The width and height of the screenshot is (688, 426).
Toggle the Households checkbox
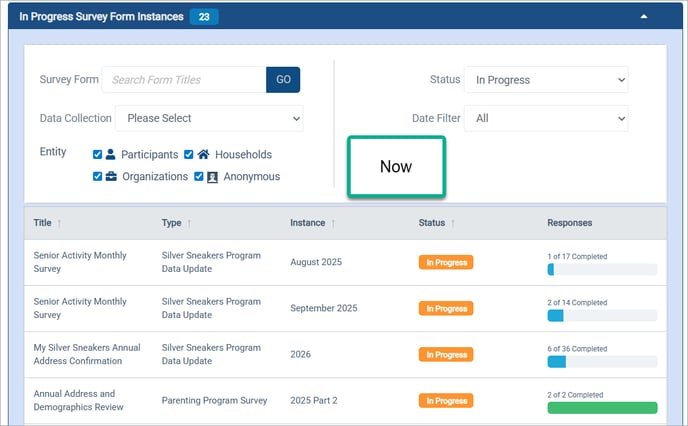[x=188, y=155]
